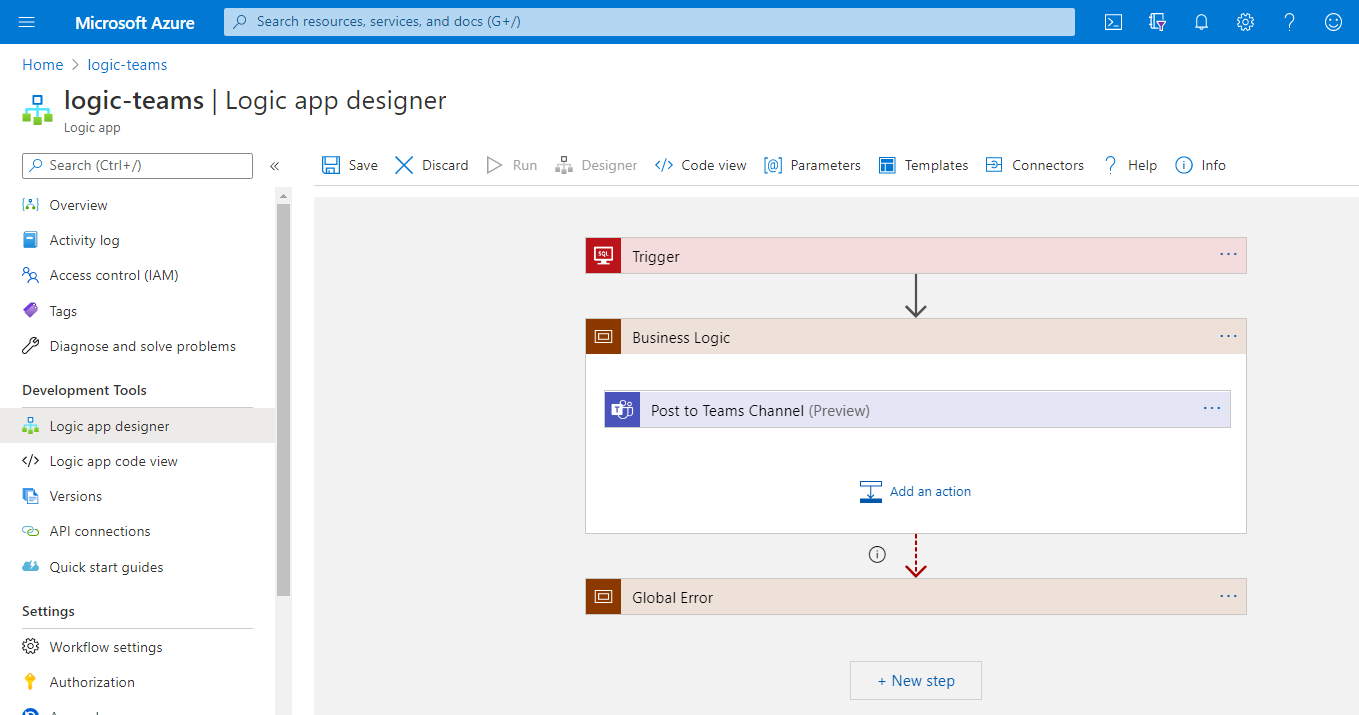Screen dimensions: 1359x715
Task: Collapse the left sidebar menu
Action: click(274, 166)
